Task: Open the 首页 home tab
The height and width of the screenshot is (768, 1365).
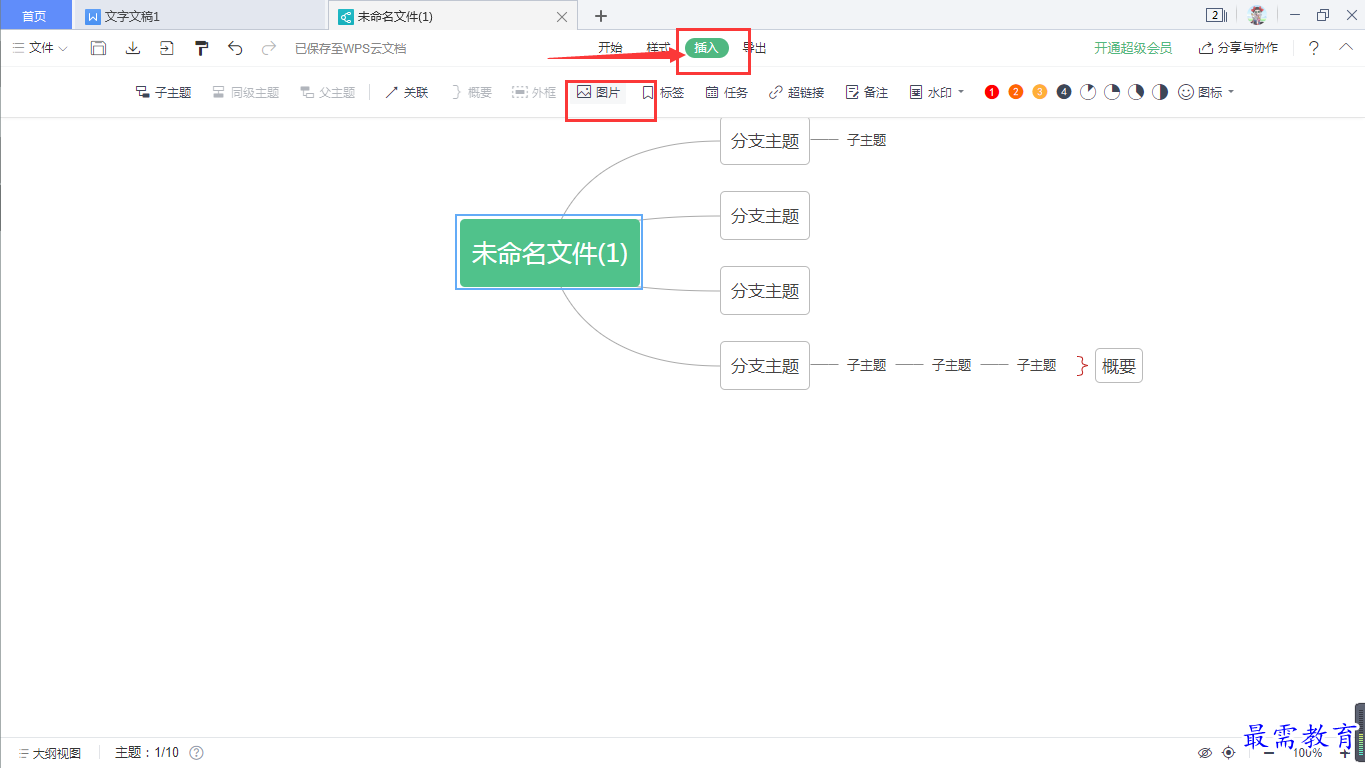Action: click(x=35, y=16)
